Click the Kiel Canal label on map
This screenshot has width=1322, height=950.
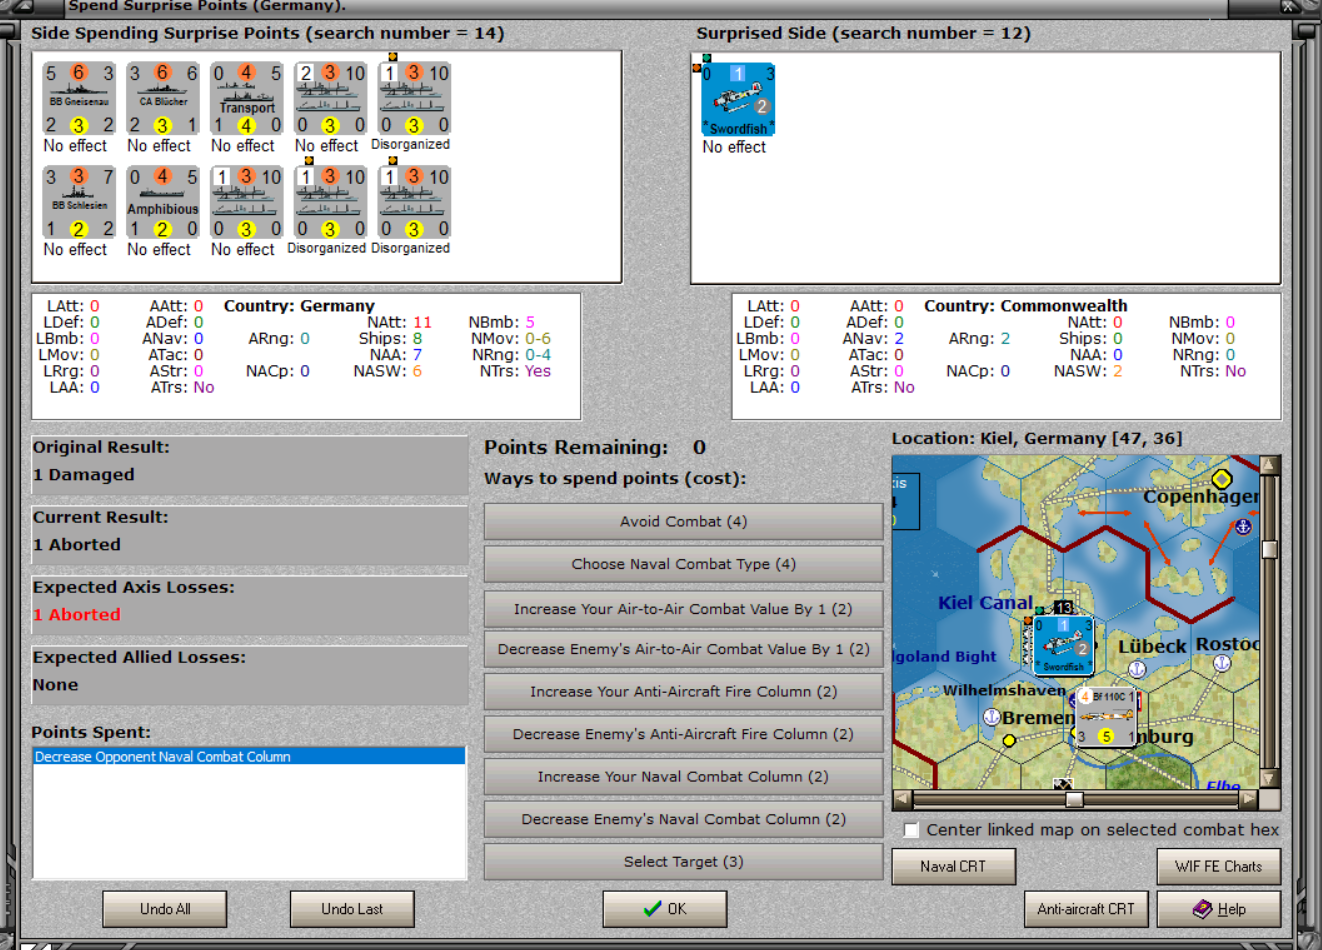coord(985,603)
